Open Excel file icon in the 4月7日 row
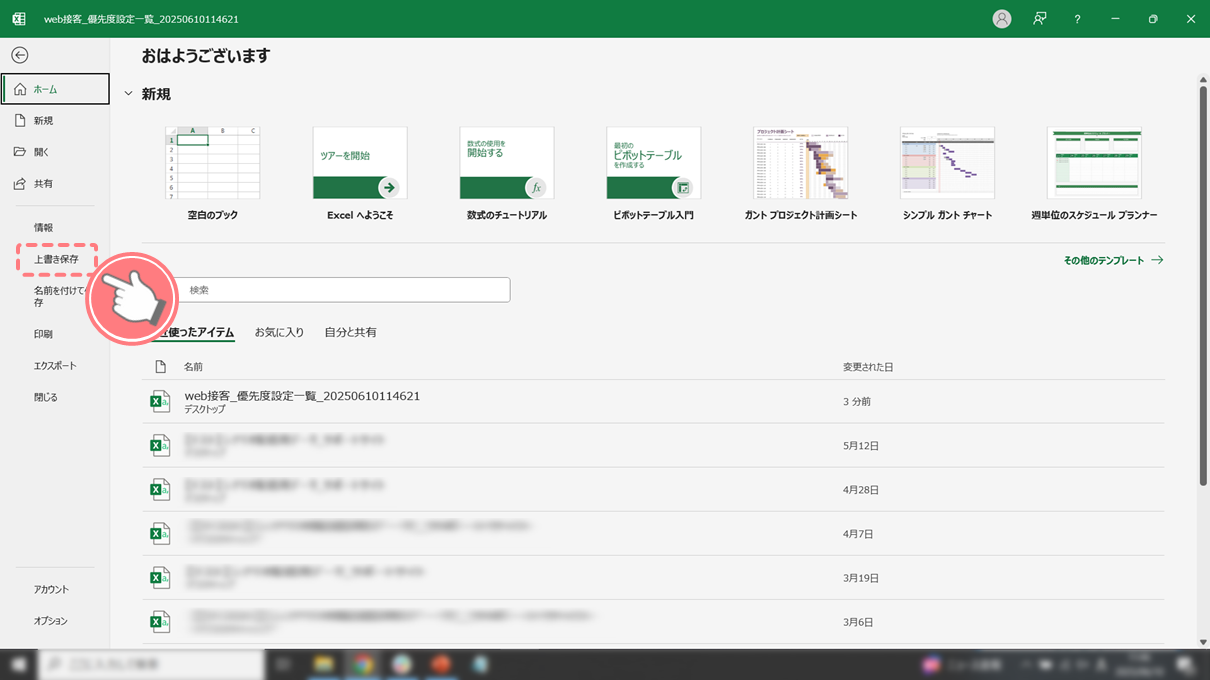The height and width of the screenshot is (680, 1210). [x=160, y=534]
